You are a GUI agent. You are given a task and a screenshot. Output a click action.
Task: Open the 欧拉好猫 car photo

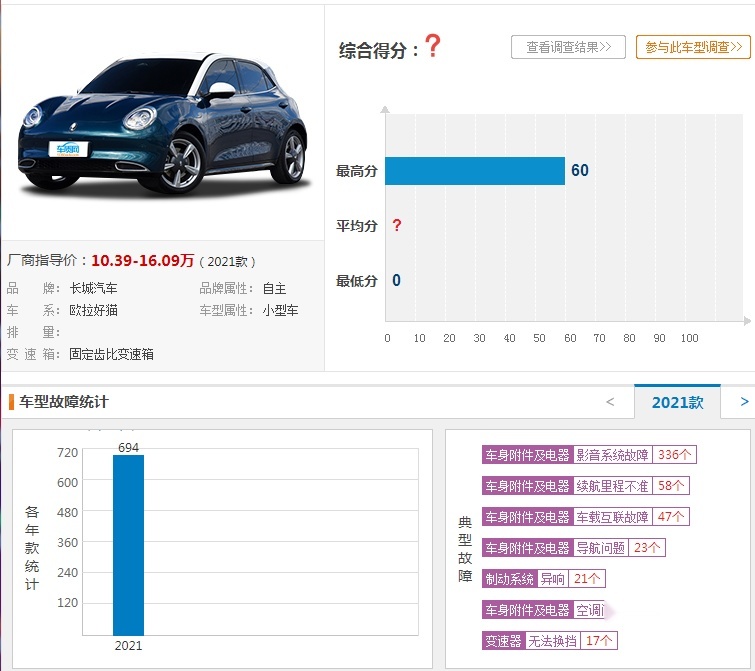[163, 124]
